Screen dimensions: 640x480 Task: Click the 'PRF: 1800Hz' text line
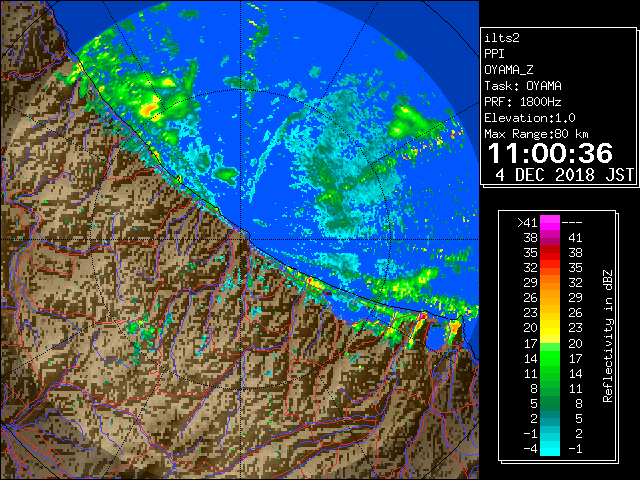[x=523, y=102]
